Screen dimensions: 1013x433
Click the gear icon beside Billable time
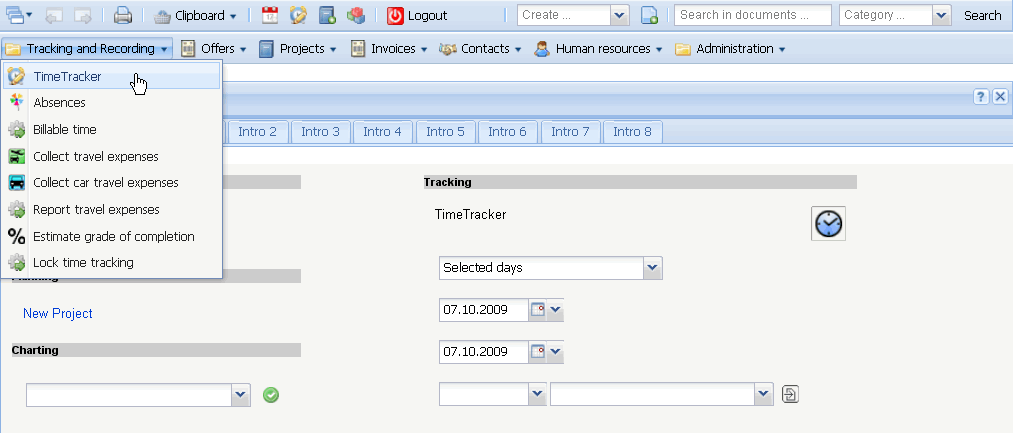coord(16,129)
